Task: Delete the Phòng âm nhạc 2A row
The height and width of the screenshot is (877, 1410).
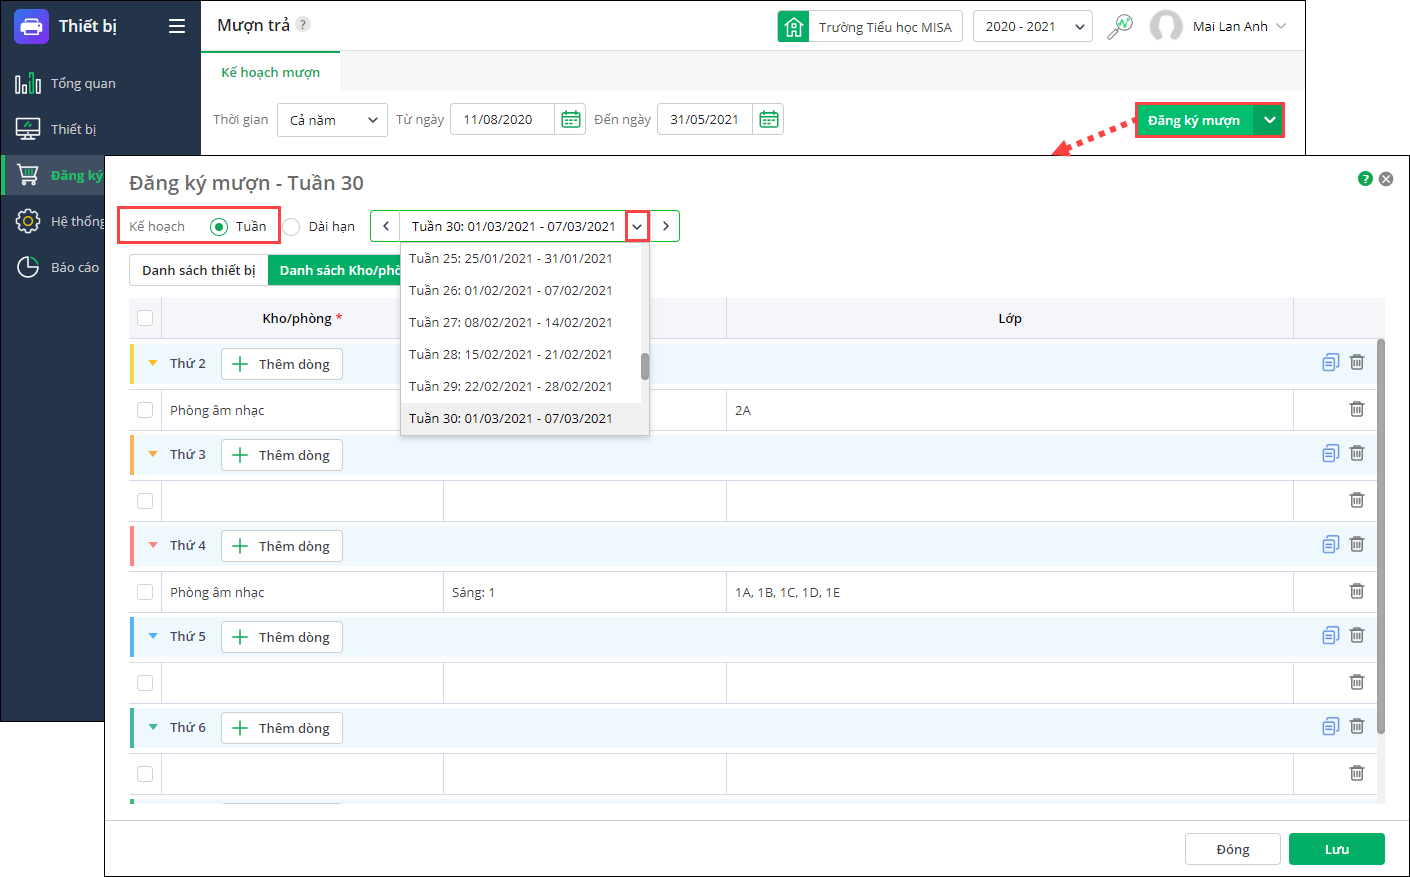Action: click(1357, 409)
